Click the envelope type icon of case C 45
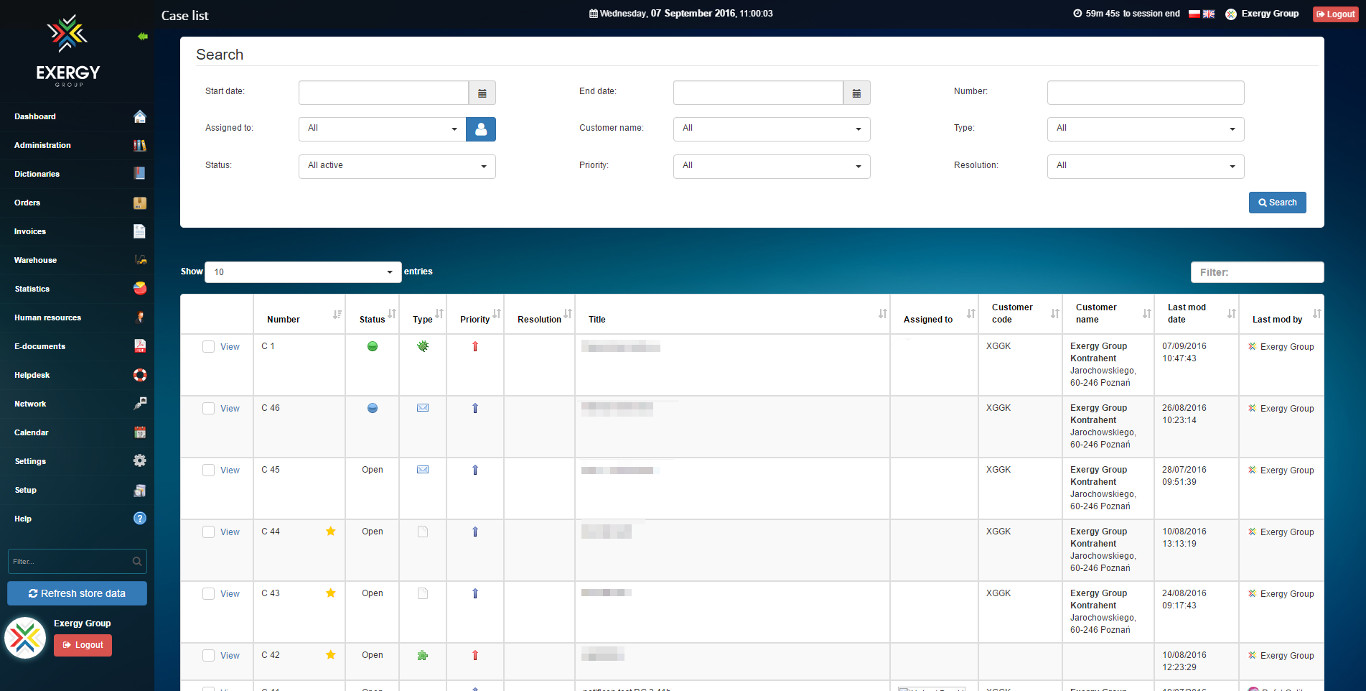 (422, 469)
